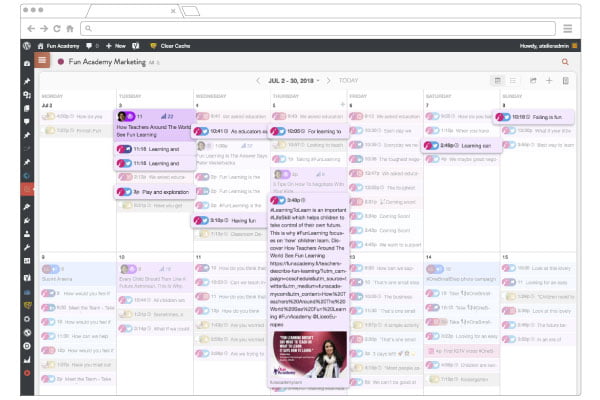The width and height of the screenshot is (600, 400).
Task: Open the Howdy user account menu
Action: (x=548, y=46)
